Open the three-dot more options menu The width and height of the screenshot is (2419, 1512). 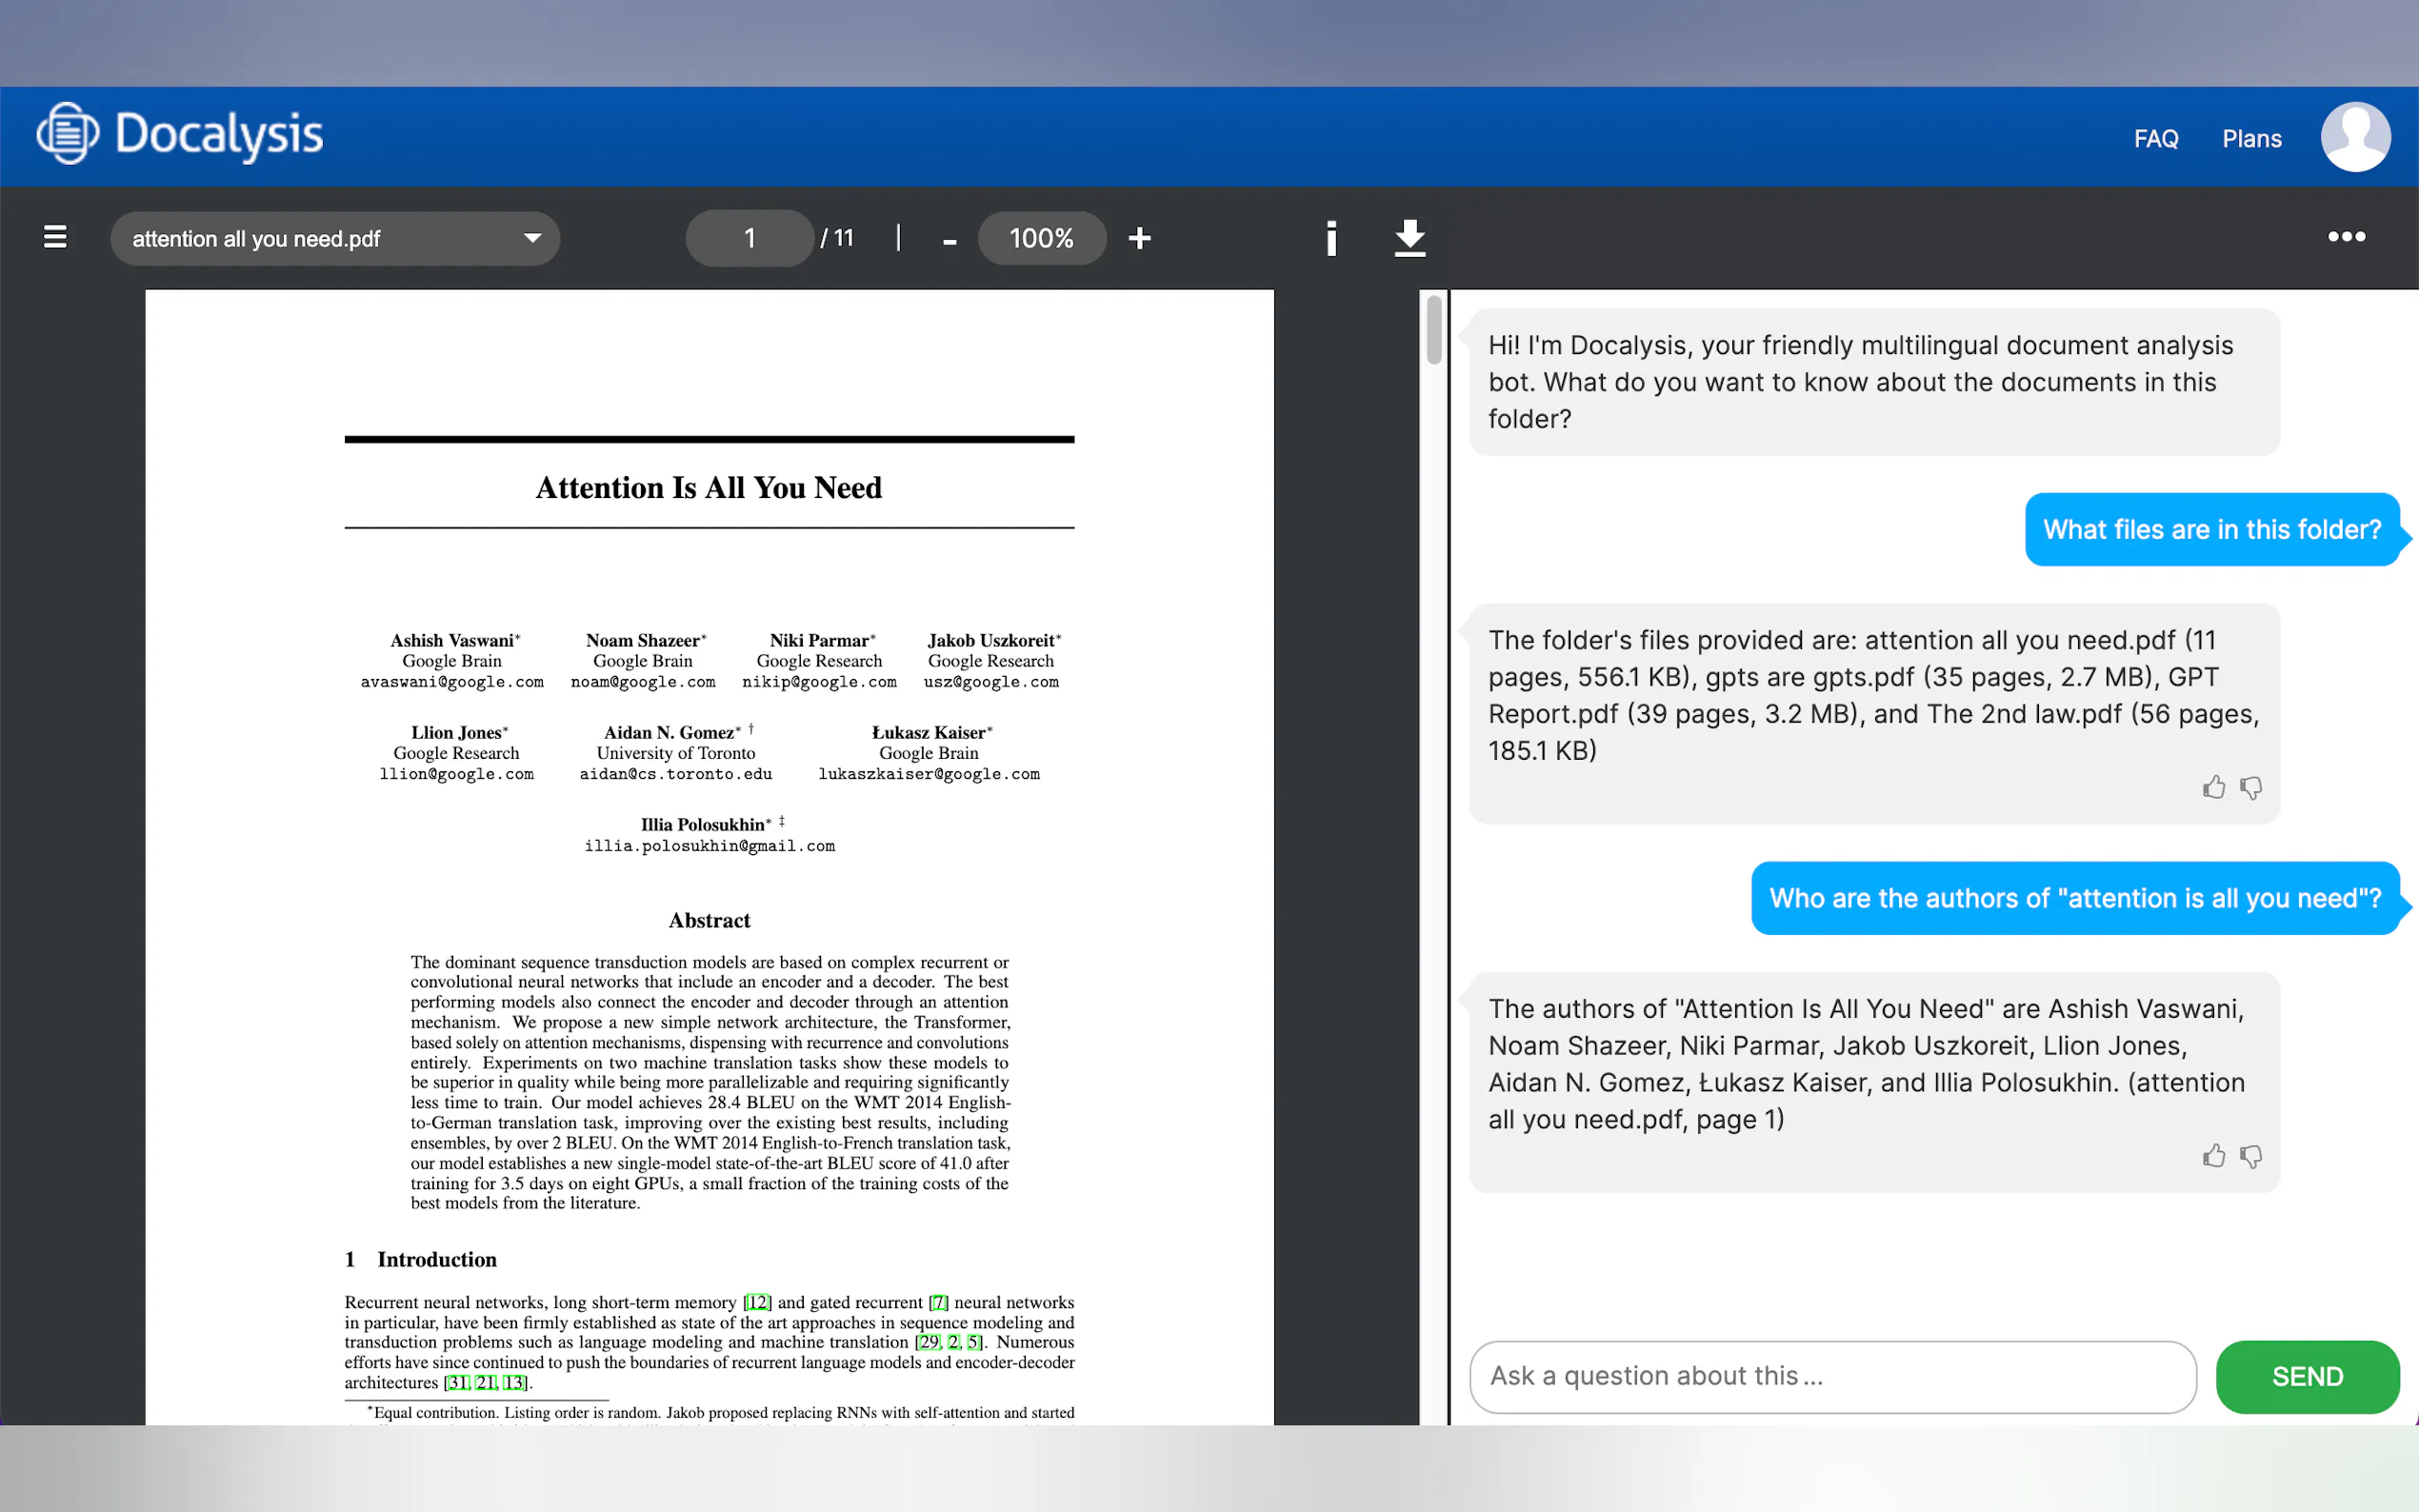point(2345,237)
